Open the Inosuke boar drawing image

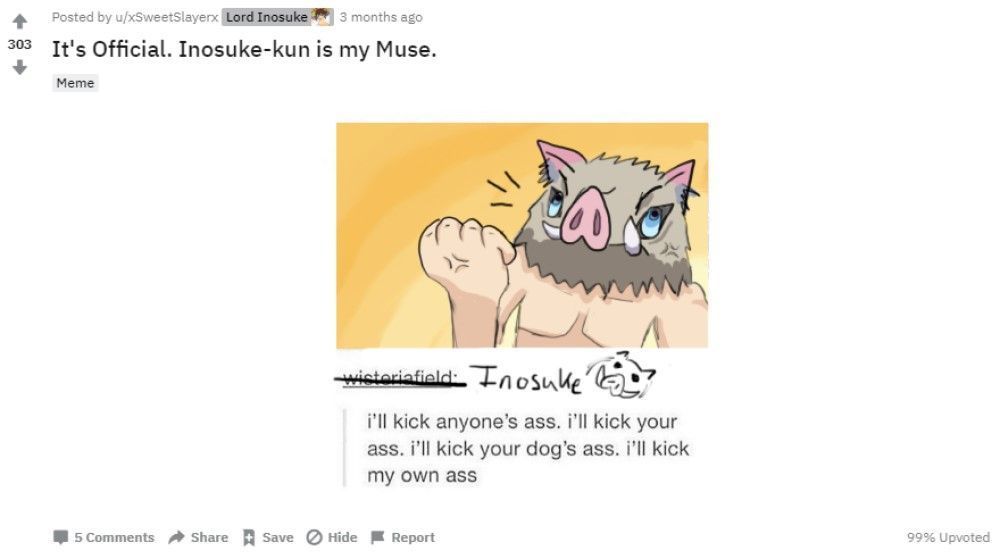522,235
